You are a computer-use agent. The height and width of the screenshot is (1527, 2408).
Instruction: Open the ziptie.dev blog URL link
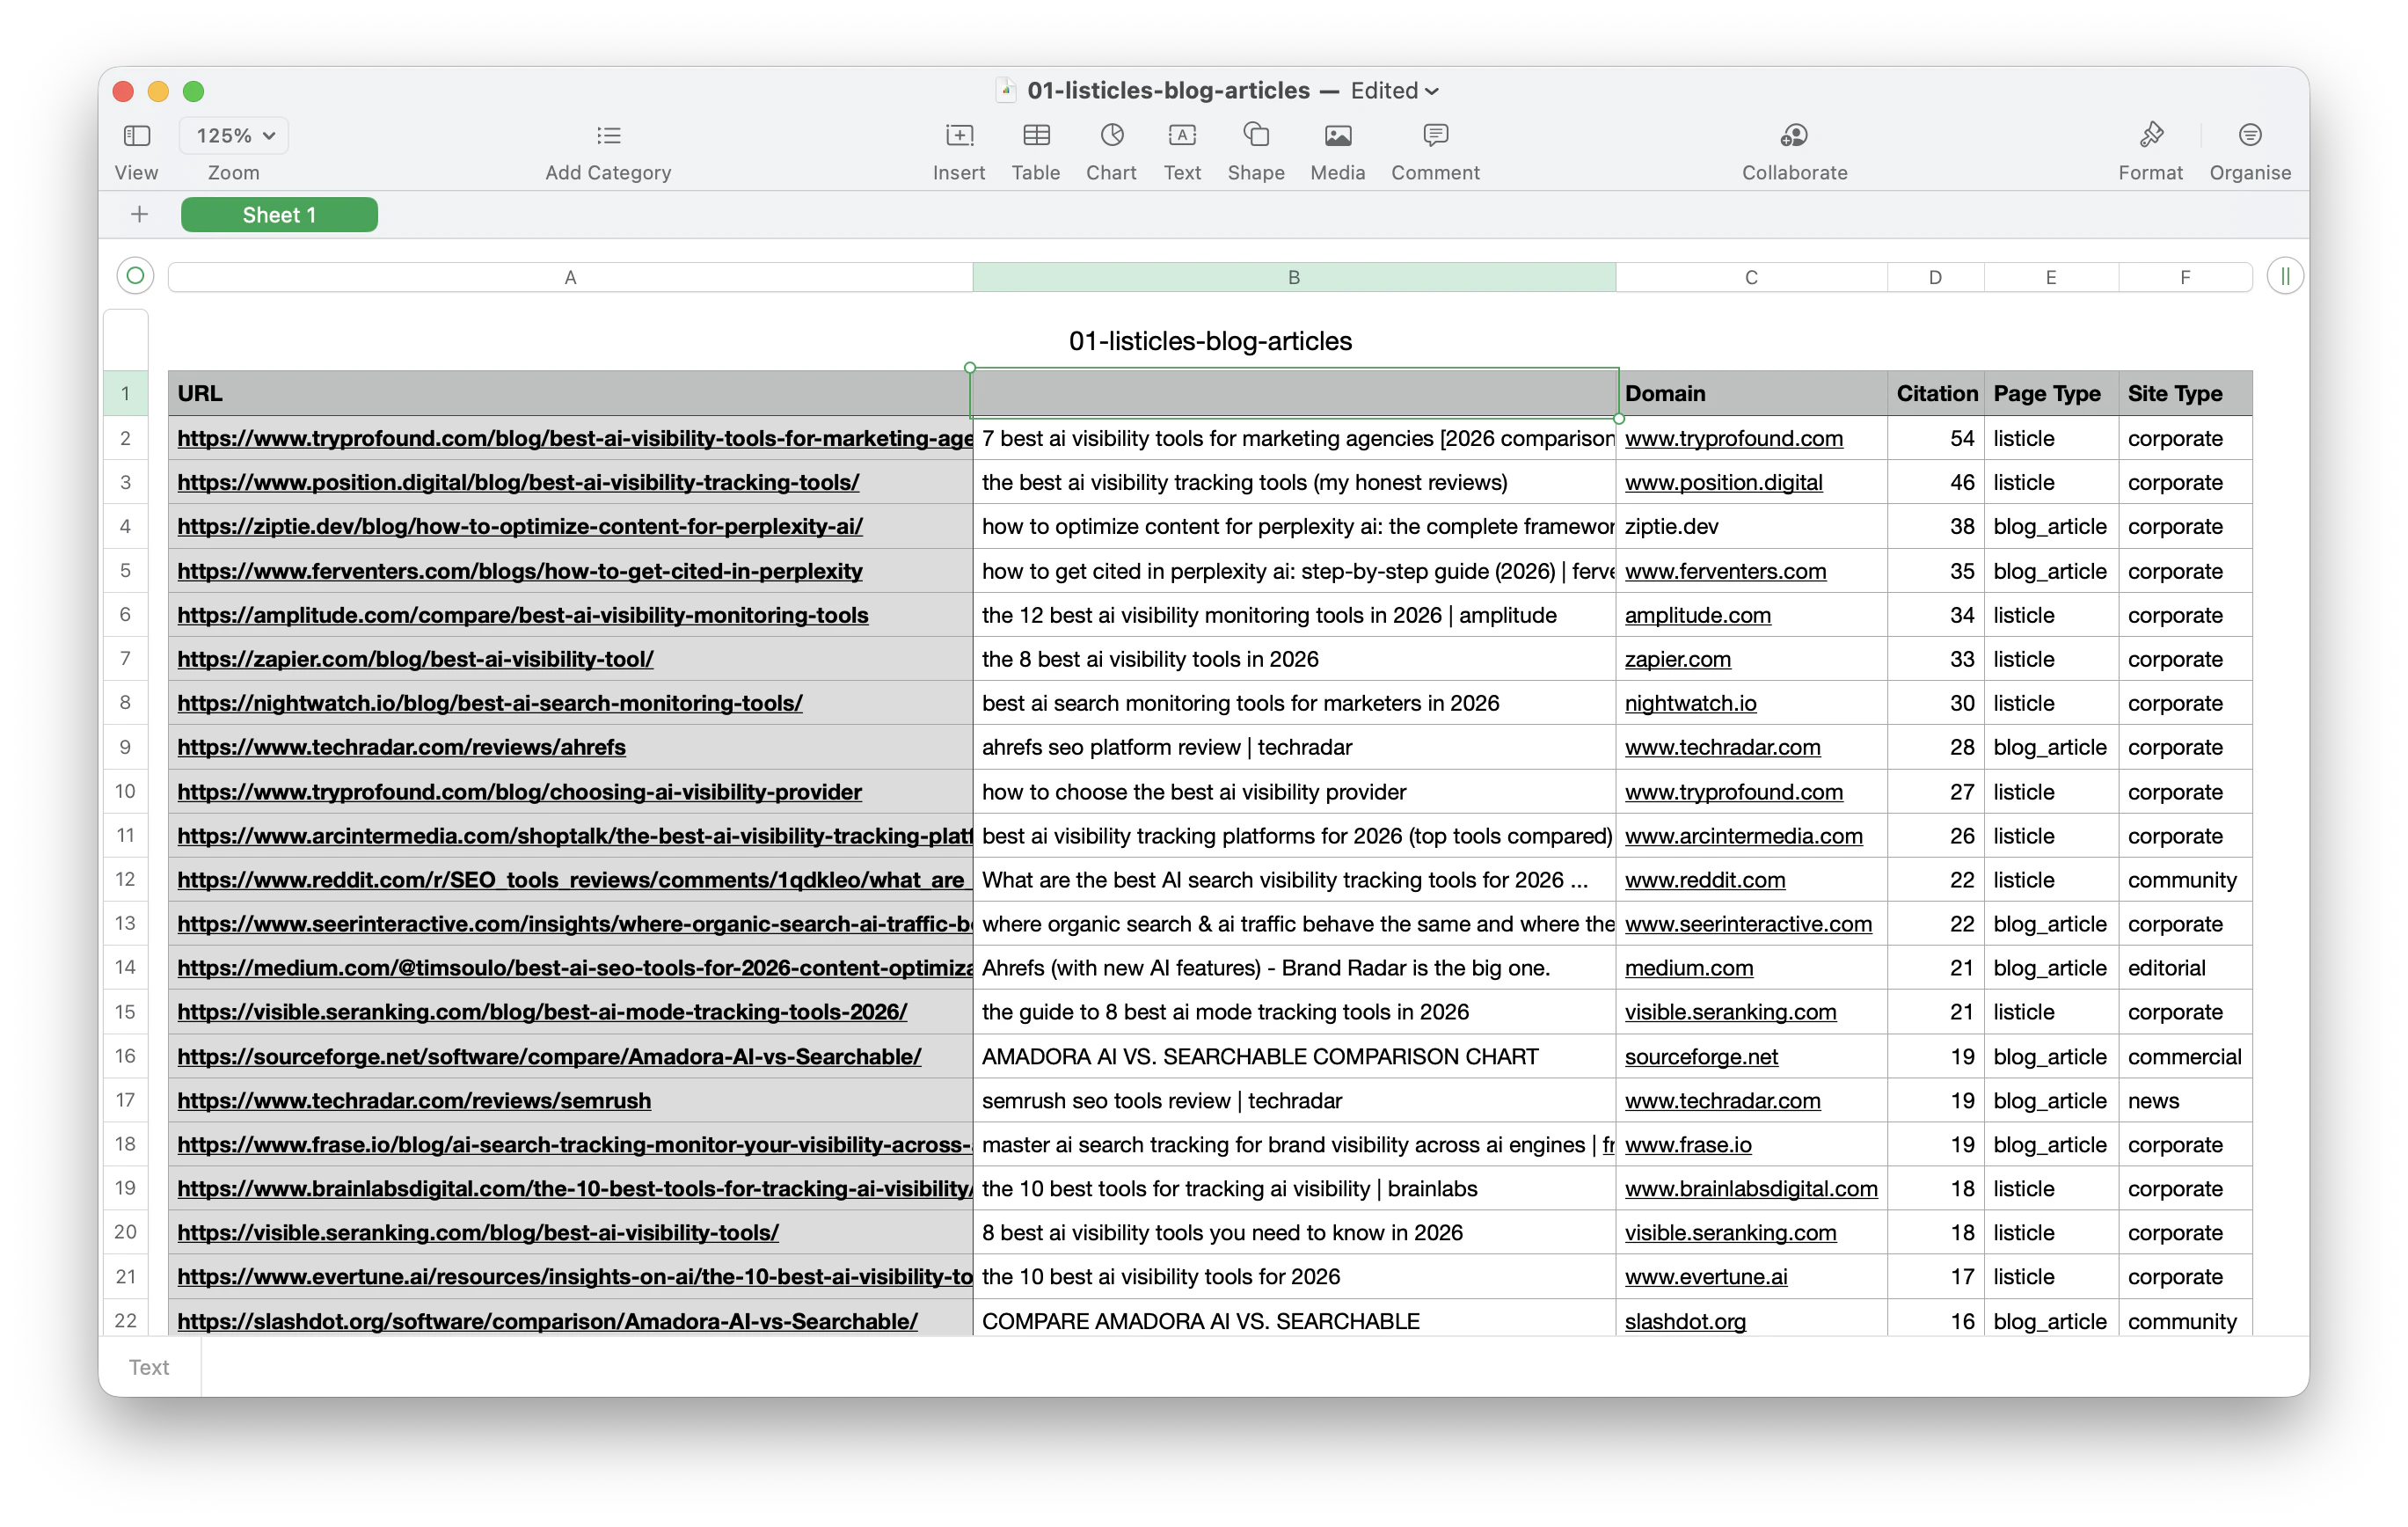click(x=520, y=526)
